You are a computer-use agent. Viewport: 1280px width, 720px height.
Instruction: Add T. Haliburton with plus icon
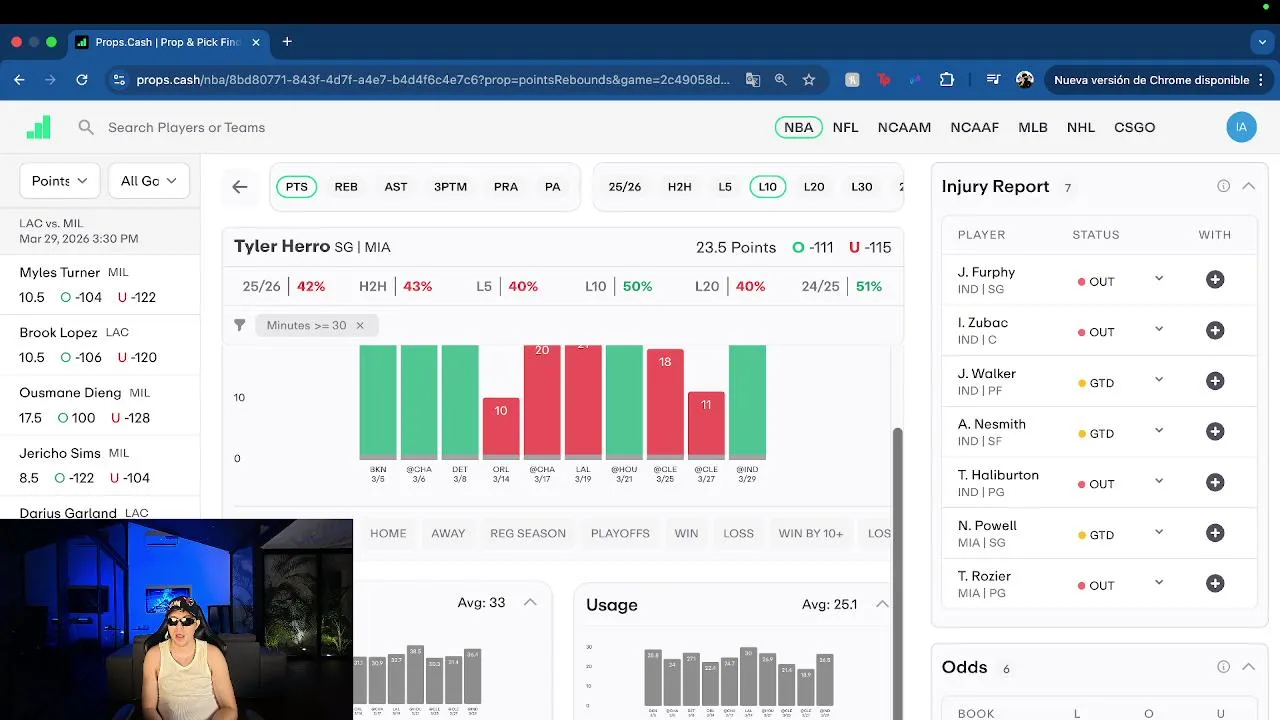coord(1215,483)
